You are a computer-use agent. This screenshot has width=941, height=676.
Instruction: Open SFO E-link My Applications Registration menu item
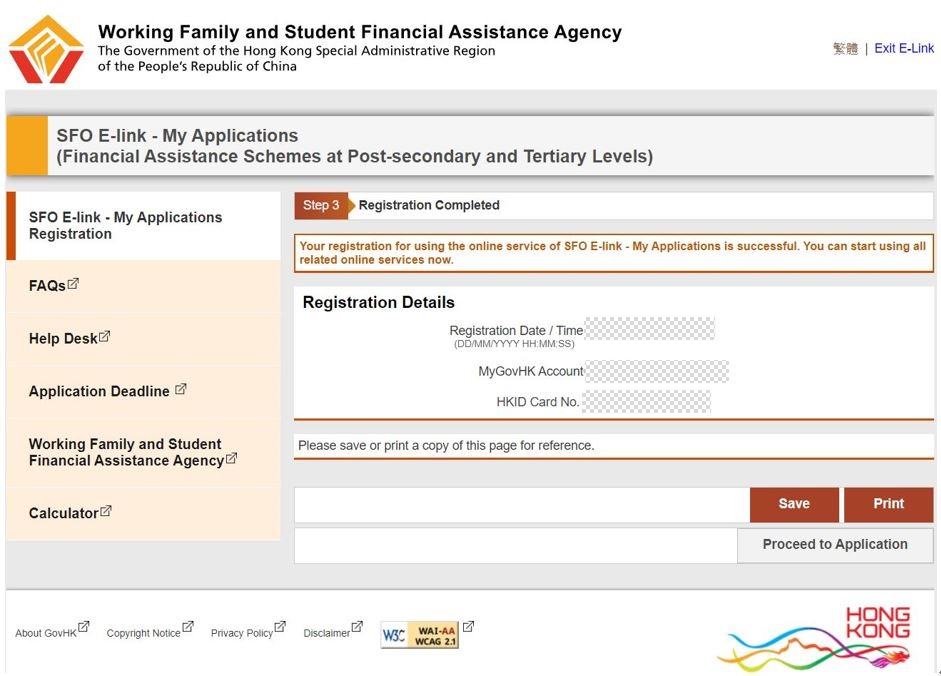[x=125, y=226]
